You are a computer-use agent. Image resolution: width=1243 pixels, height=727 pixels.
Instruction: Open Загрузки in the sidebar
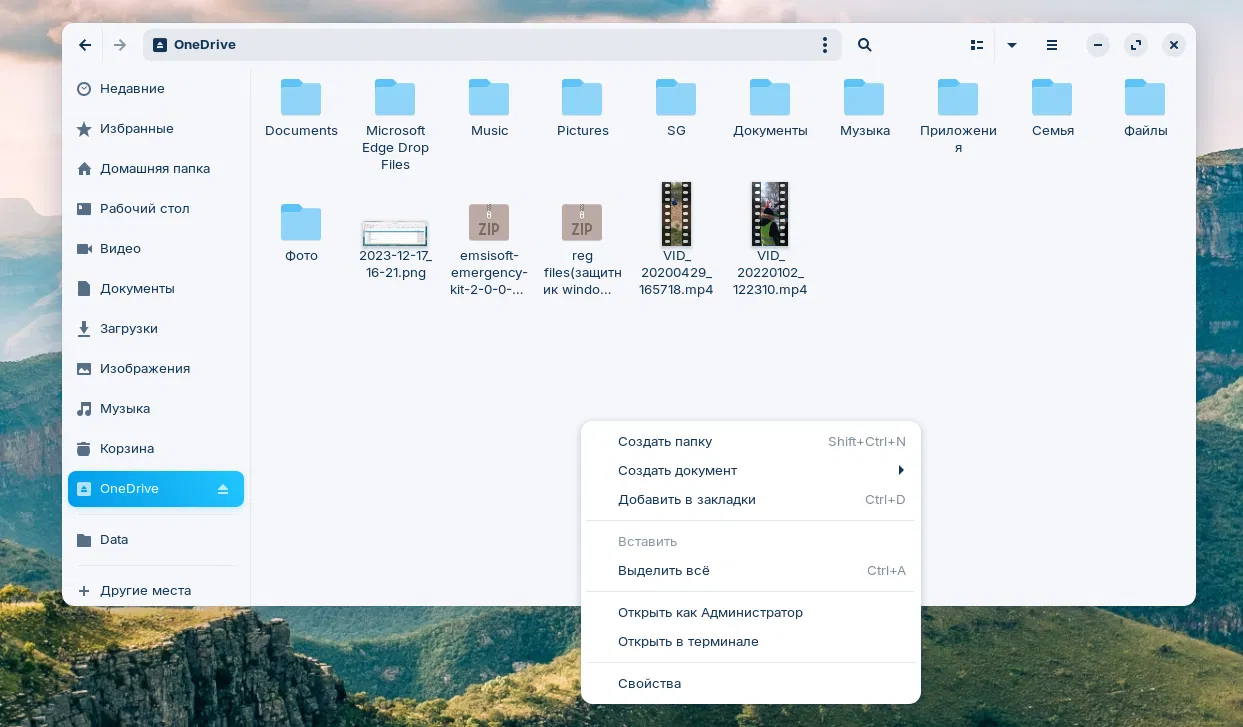(156, 329)
